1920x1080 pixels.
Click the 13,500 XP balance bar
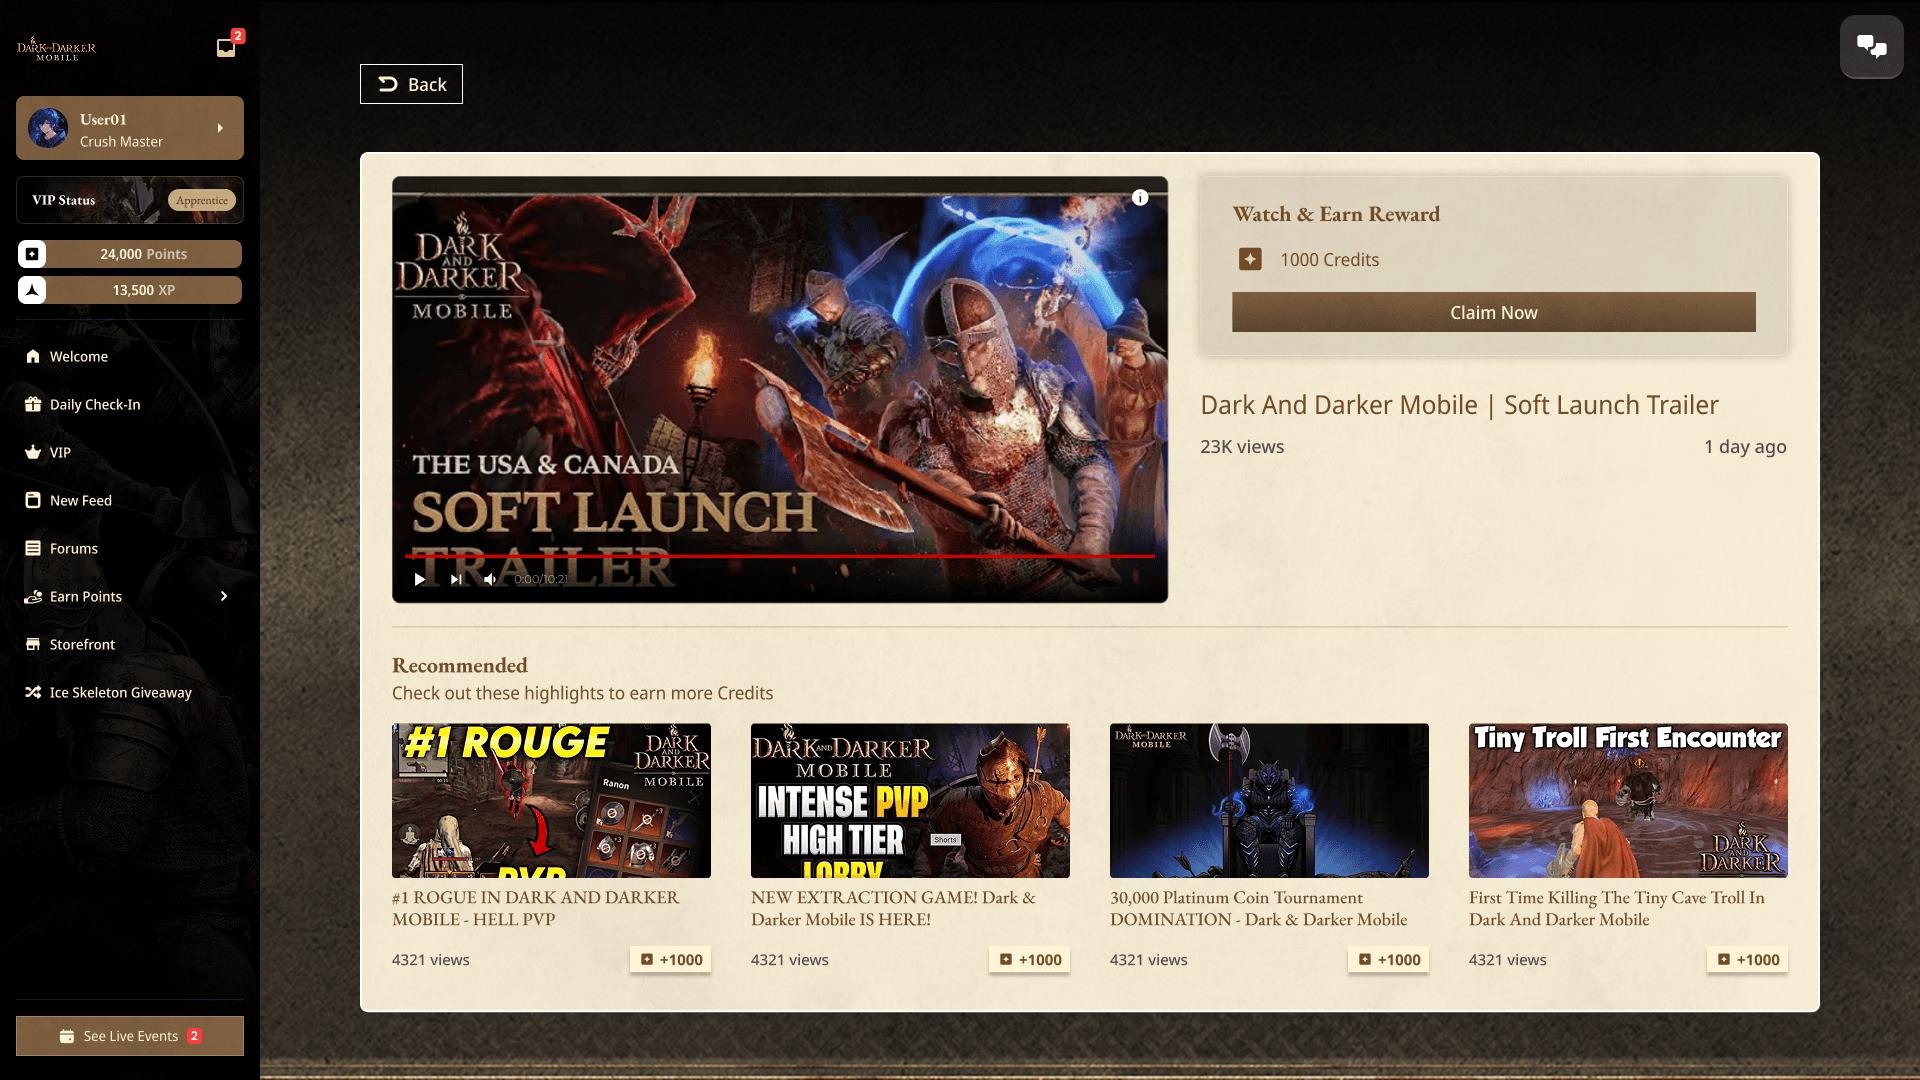click(130, 290)
